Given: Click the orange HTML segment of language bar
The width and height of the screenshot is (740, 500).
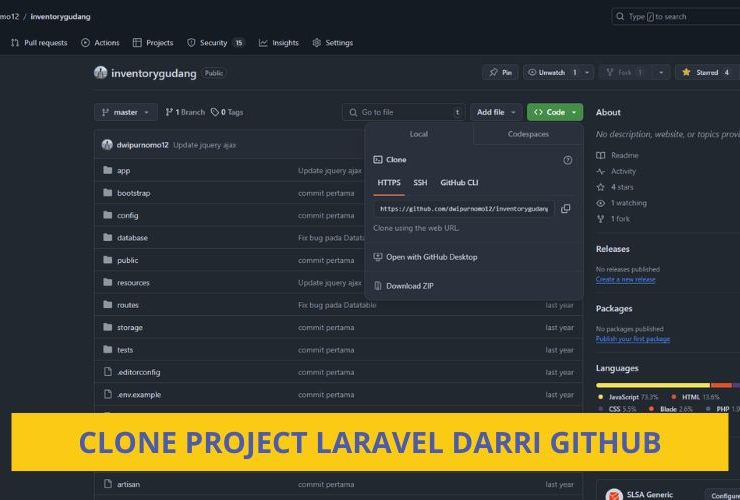Looking at the screenshot, I should (x=721, y=385).
